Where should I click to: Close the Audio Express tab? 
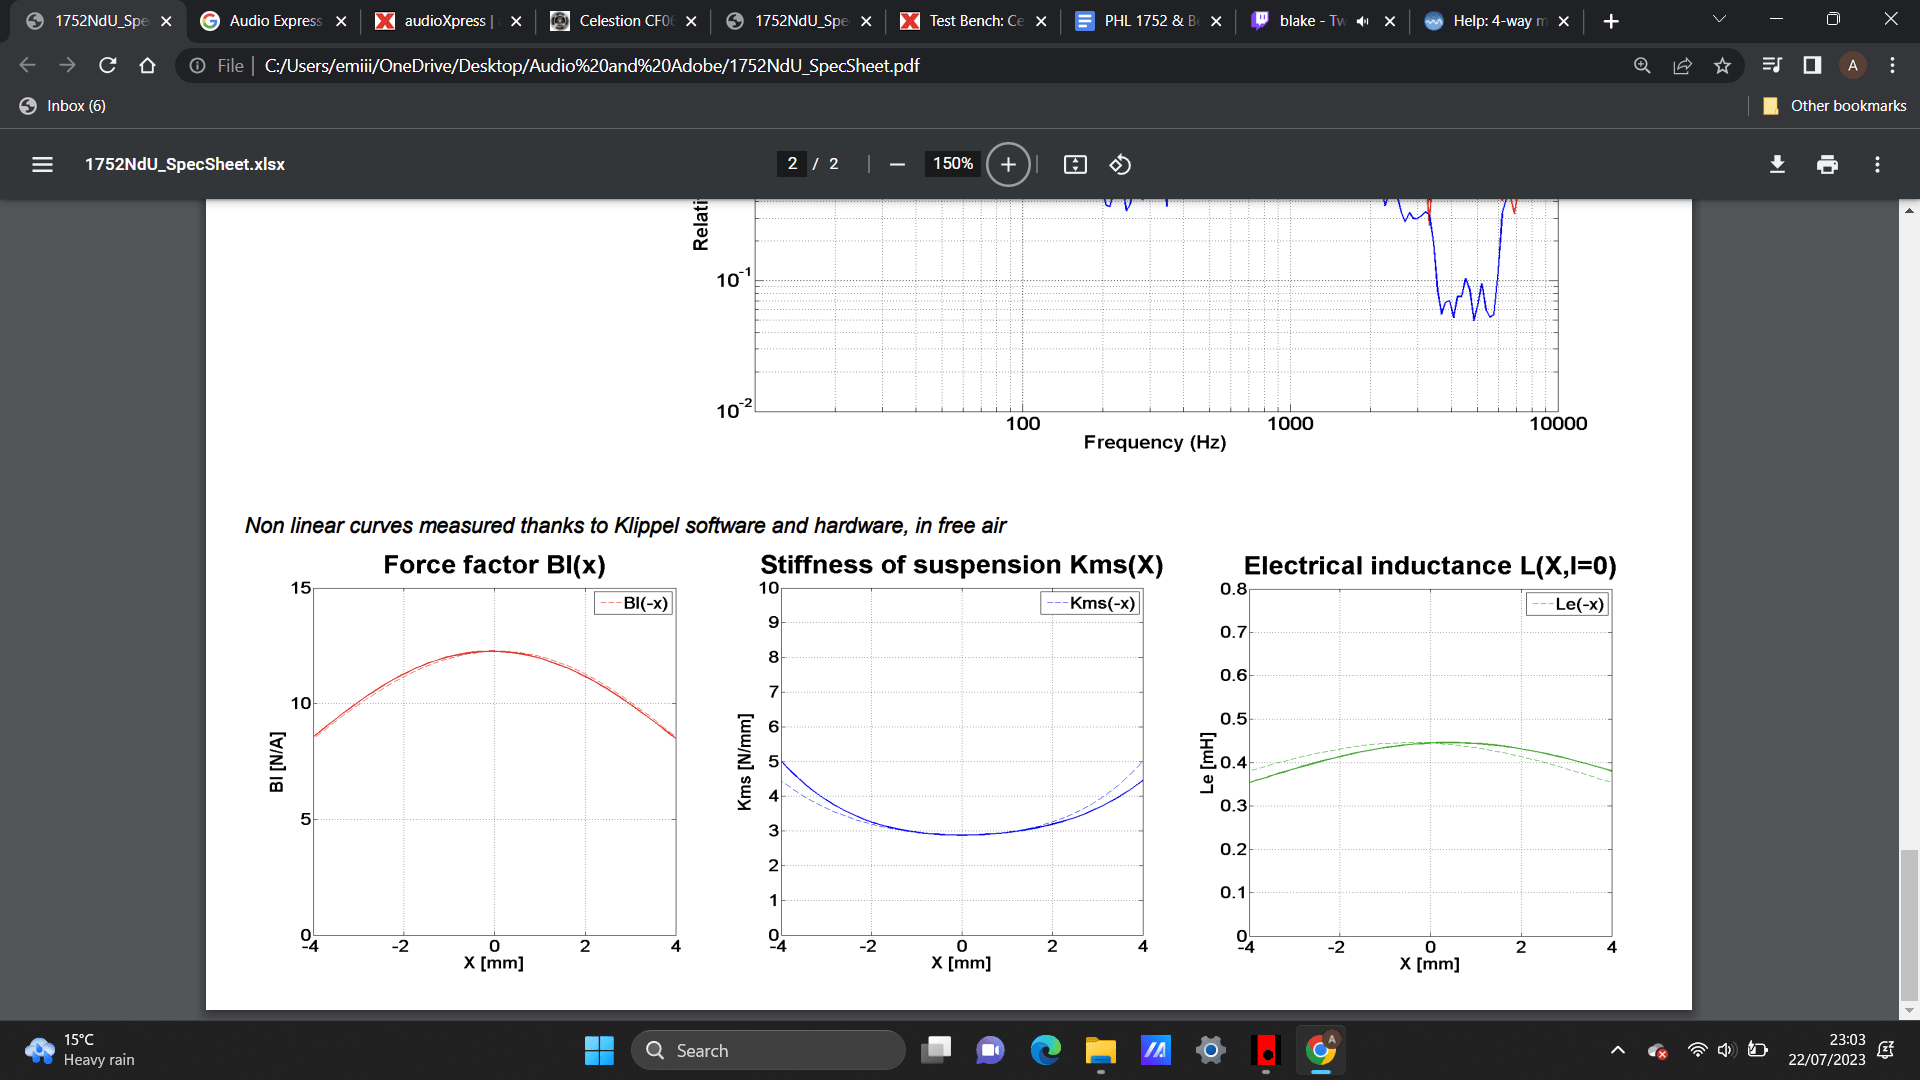click(341, 21)
